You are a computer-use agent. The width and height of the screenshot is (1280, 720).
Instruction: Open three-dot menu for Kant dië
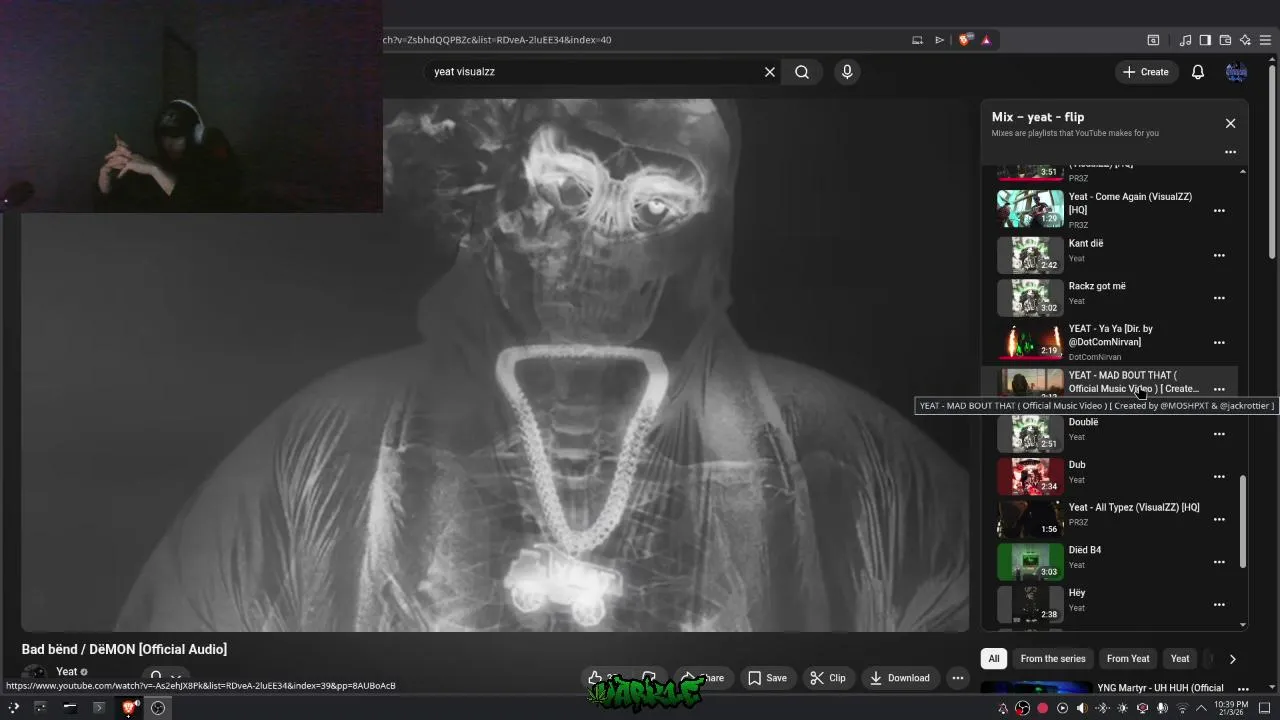pyautogui.click(x=1219, y=255)
